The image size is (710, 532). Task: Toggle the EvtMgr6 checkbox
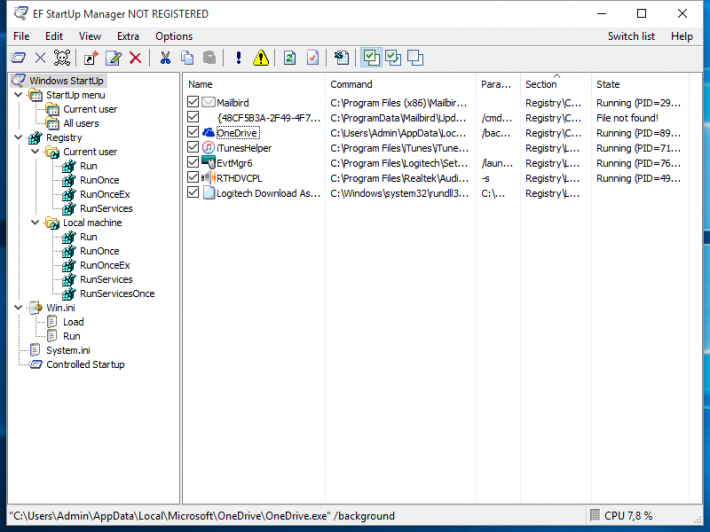pyautogui.click(x=193, y=162)
